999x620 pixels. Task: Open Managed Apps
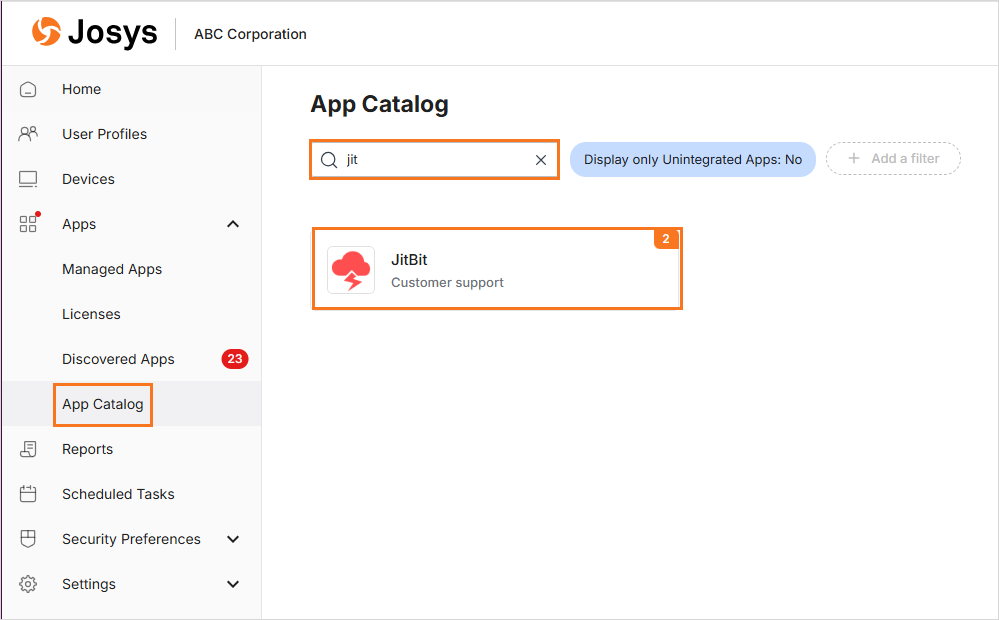point(112,270)
